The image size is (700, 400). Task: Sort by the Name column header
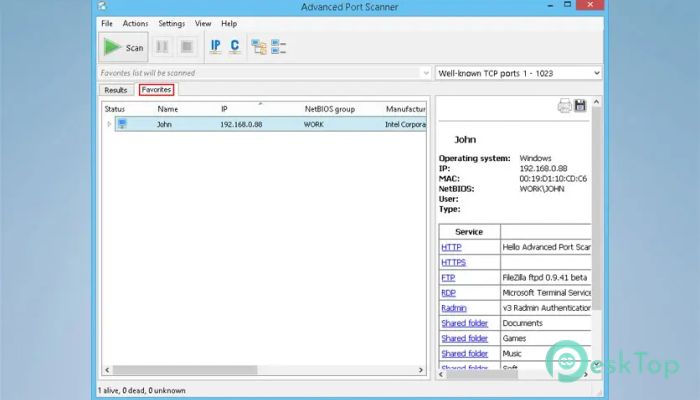[x=168, y=109]
